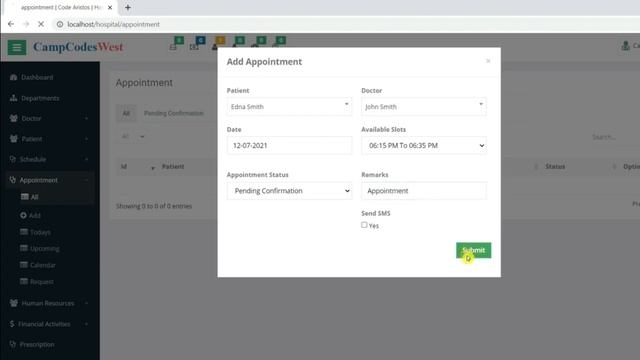Screen dimensions: 640x360
Task: Open the Available Slots dropdown
Action: tap(424, 145)
